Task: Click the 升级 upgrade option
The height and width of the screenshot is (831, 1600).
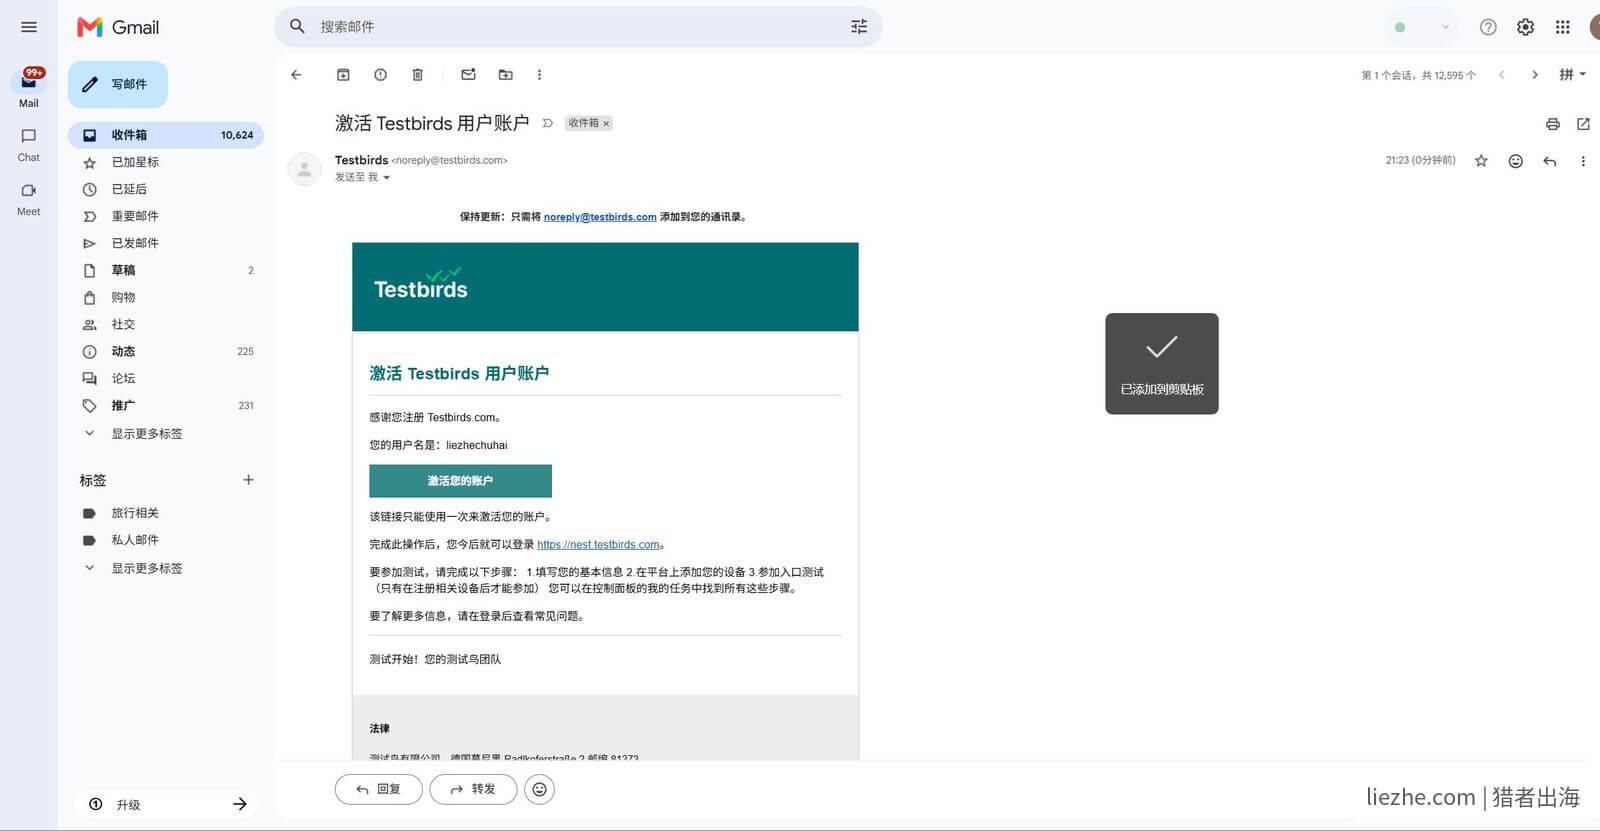Action: [128, 804]
